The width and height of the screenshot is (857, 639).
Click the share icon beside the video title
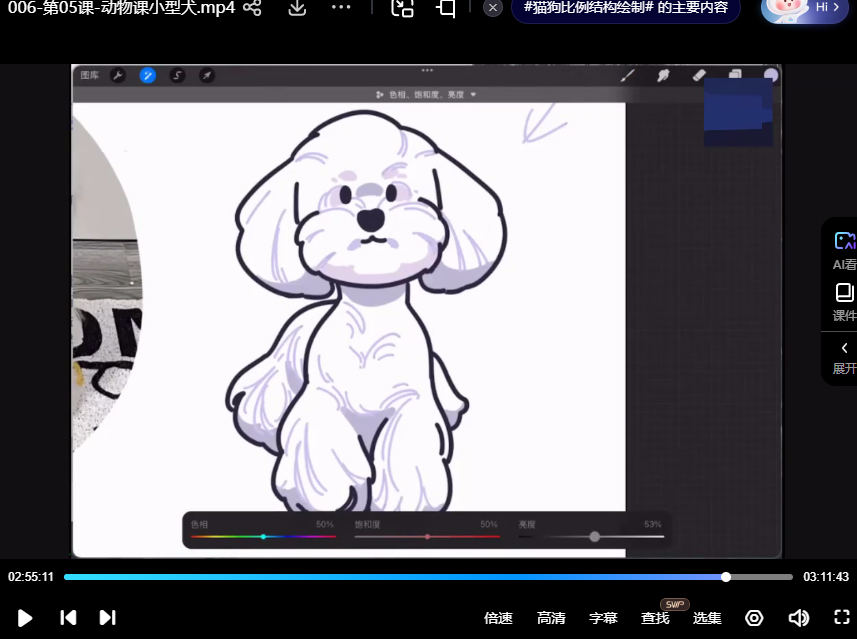(252, 8)
